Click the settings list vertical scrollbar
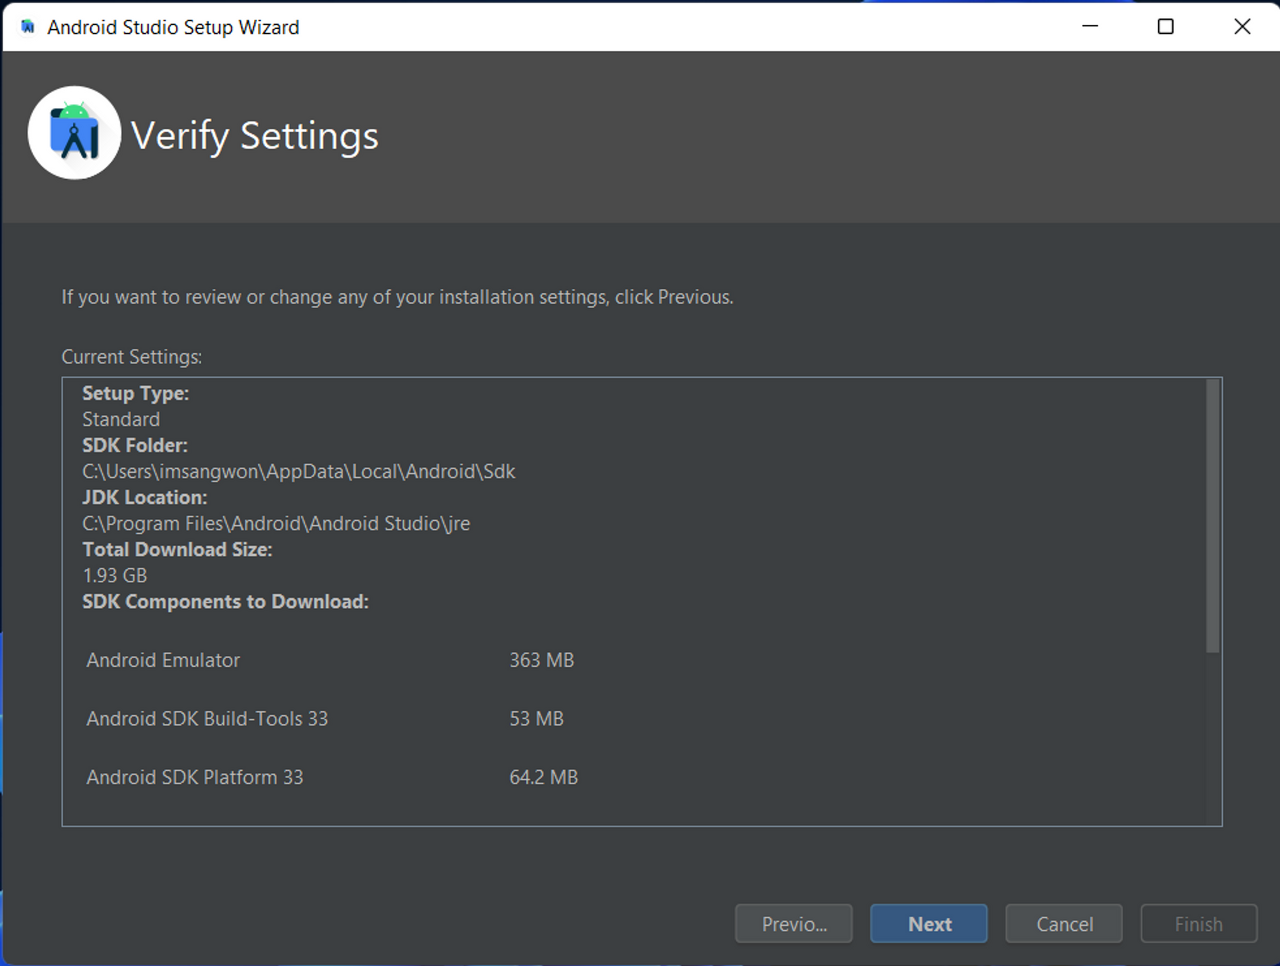 click(1213, 516)
